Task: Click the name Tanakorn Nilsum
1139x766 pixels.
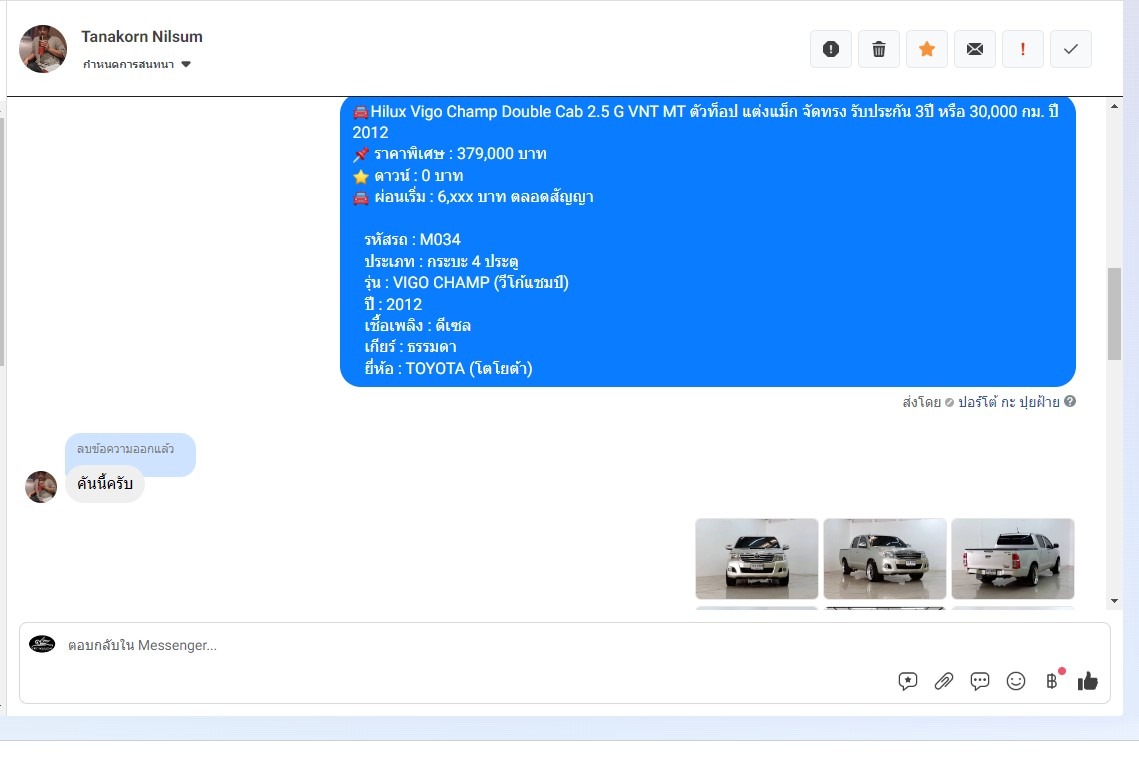Action: 142,36
